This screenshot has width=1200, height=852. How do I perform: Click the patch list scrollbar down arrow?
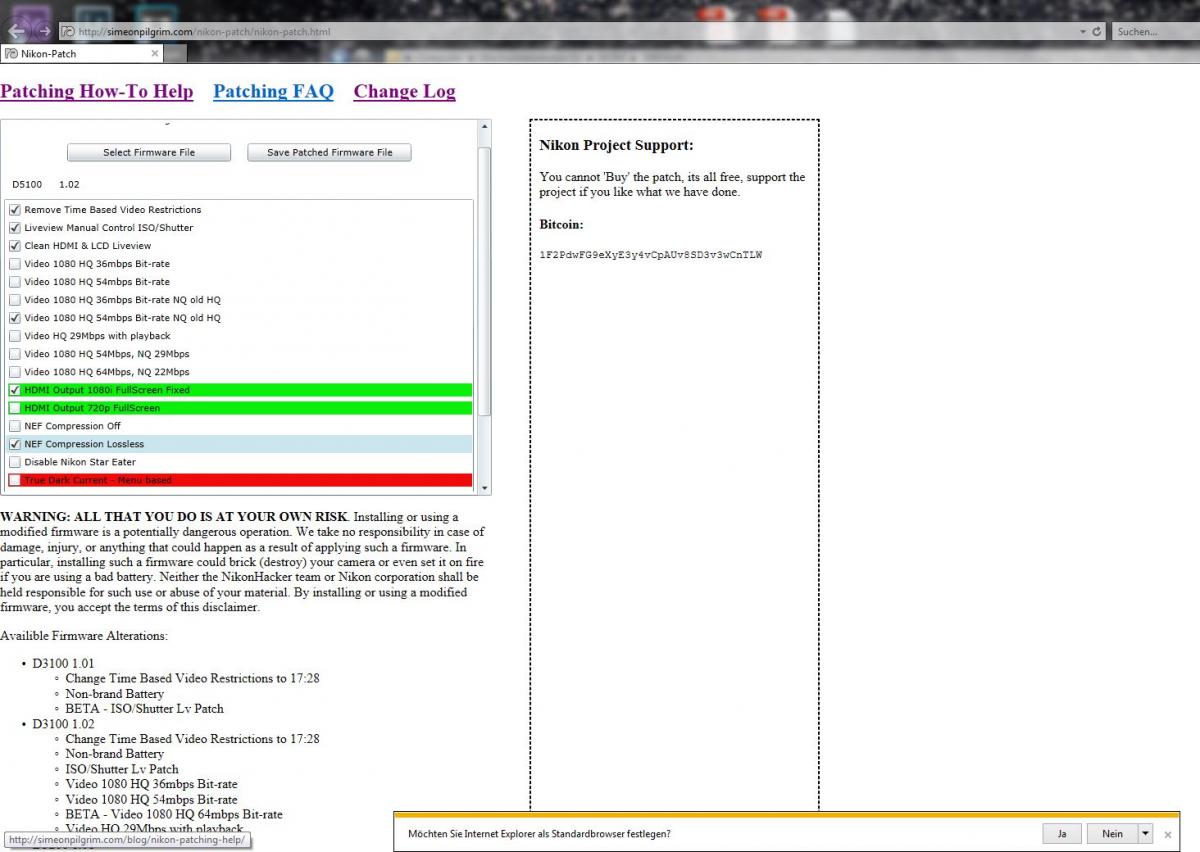485,488
